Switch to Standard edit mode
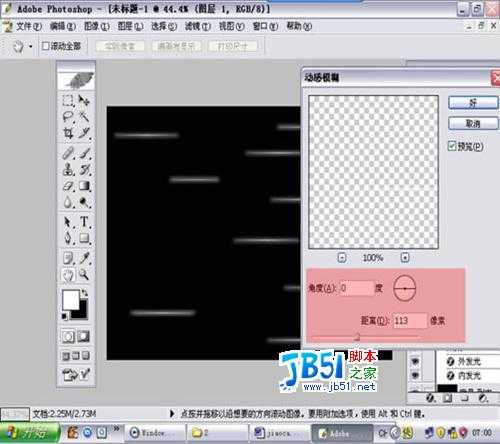Screen dimensions: 500x444 tap(68, 336)
